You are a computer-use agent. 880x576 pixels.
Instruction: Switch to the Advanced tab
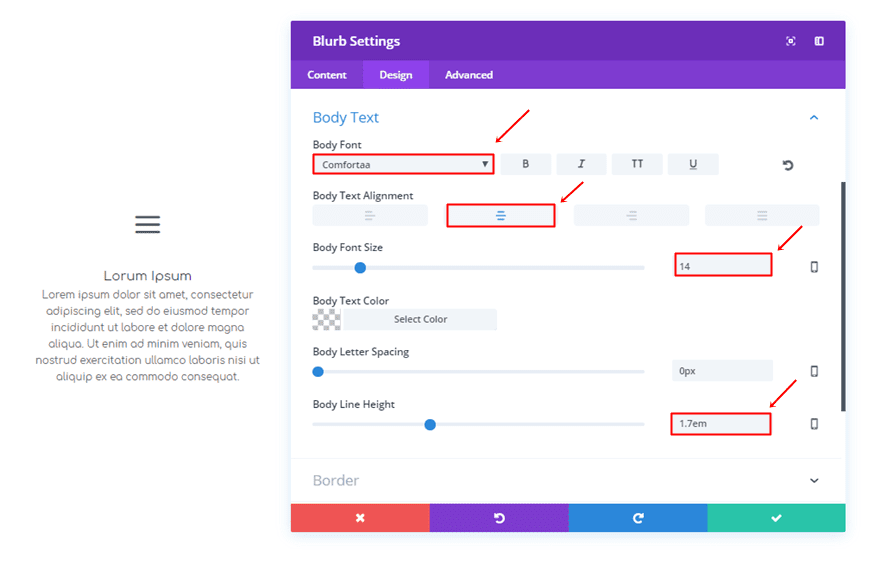pyautogui.click(x=469, y=75)
